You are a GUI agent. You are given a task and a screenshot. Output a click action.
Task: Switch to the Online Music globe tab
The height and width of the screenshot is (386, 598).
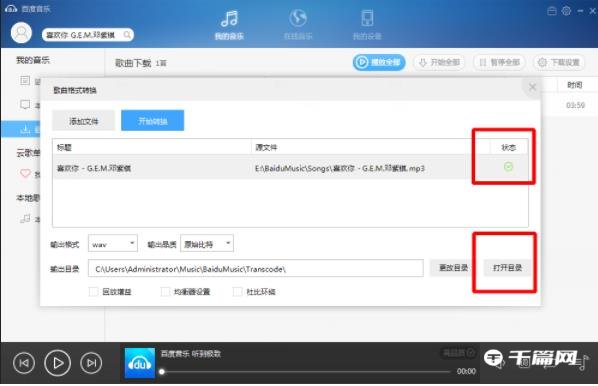[298, 24]
